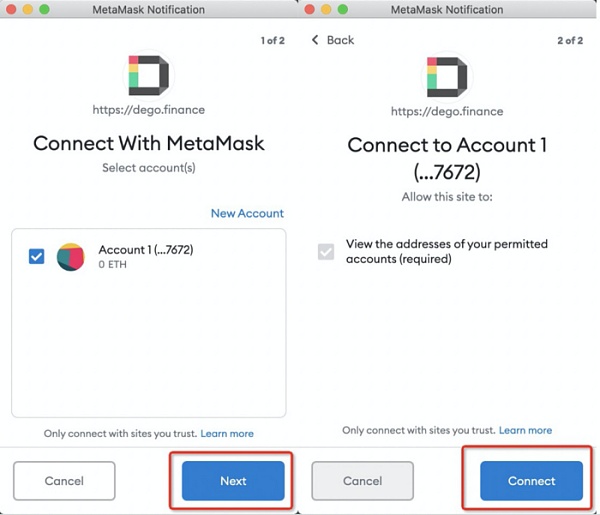Viewport: 600px width, 515px height.
Task: Select the Account 1 (...7672) row
Action: pos(148,256)
